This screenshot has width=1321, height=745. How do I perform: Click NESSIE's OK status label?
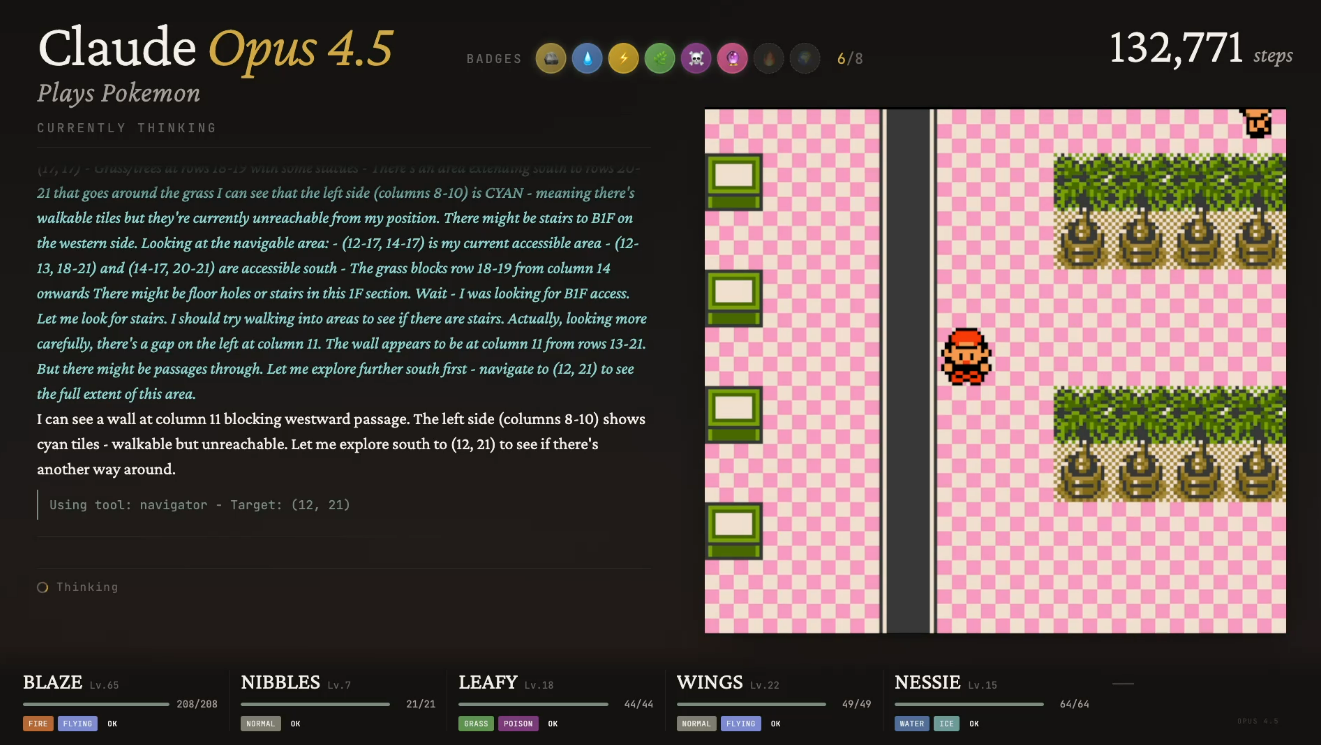(973, 724)
